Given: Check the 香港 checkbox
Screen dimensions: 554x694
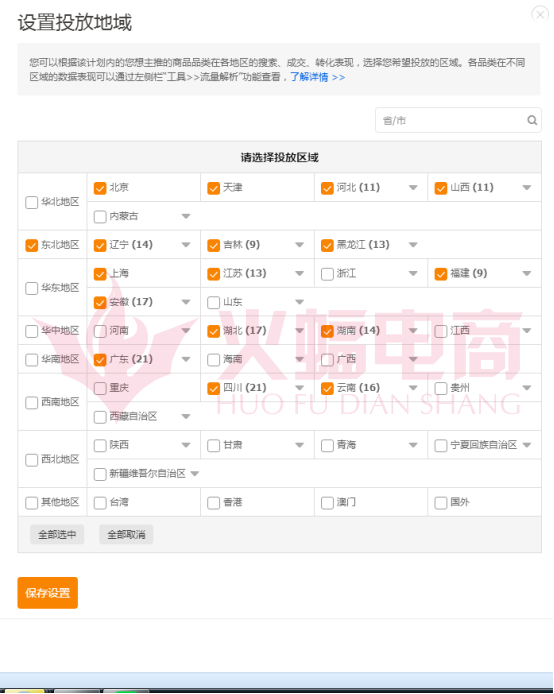Looking at the screenshot, I should [x=214, y=503].
